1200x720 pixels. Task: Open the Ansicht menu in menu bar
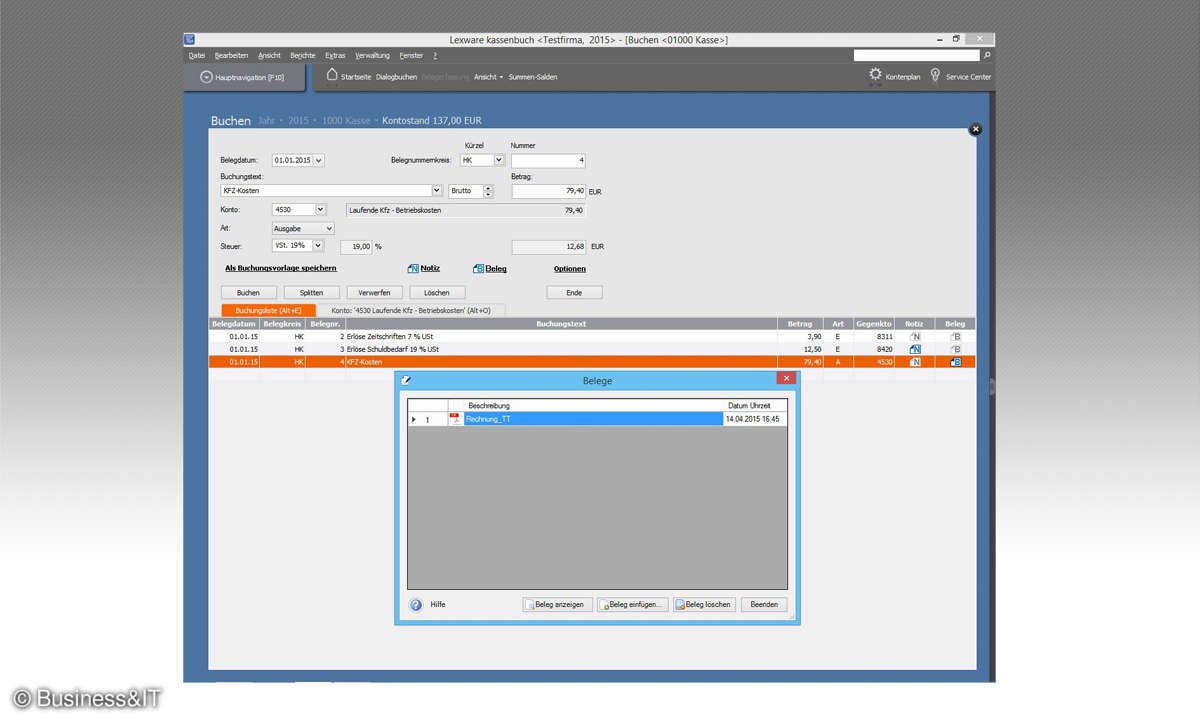point(269,56)
